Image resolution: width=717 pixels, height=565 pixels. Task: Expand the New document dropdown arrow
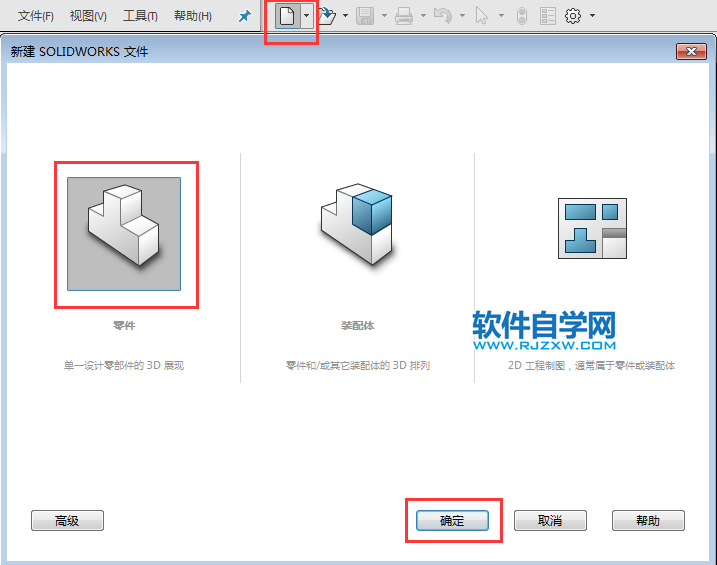(306, 16)
